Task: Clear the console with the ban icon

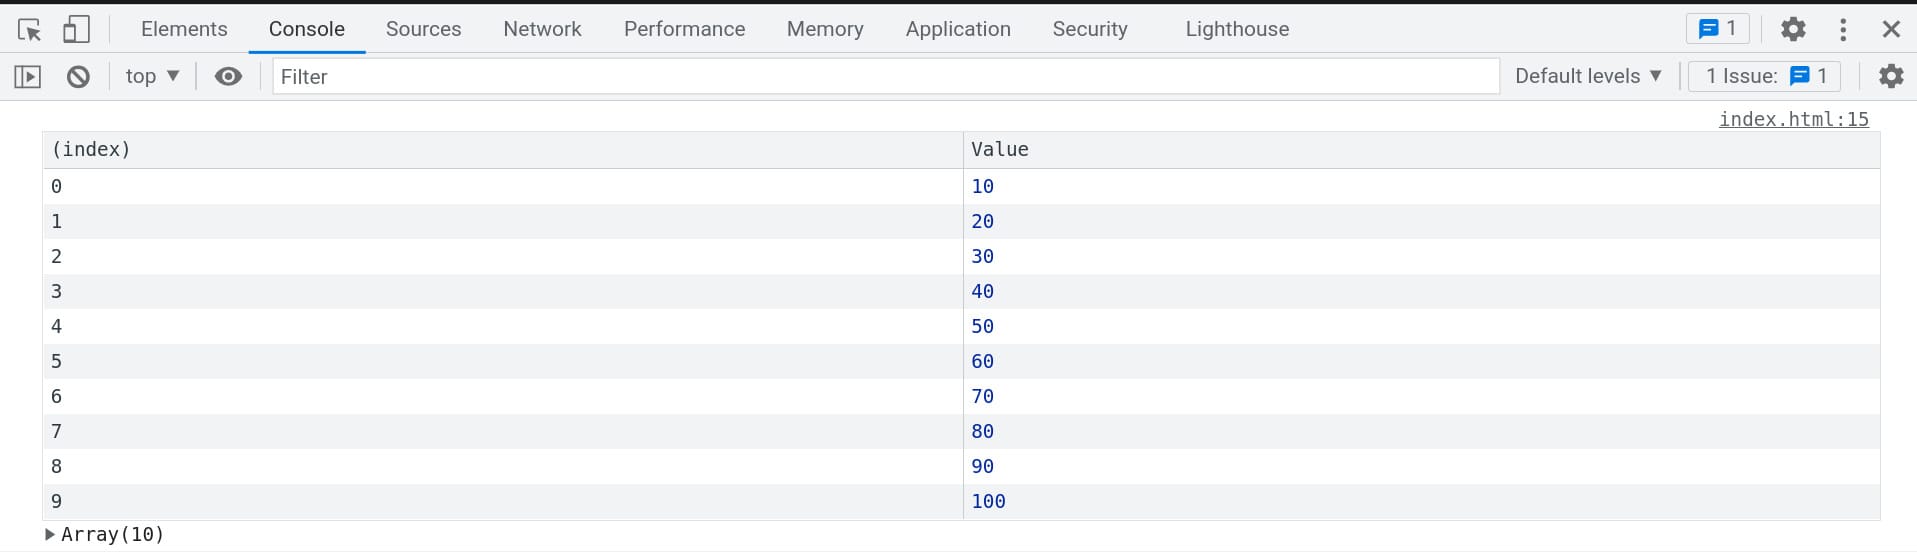Action: pos(78,76)
